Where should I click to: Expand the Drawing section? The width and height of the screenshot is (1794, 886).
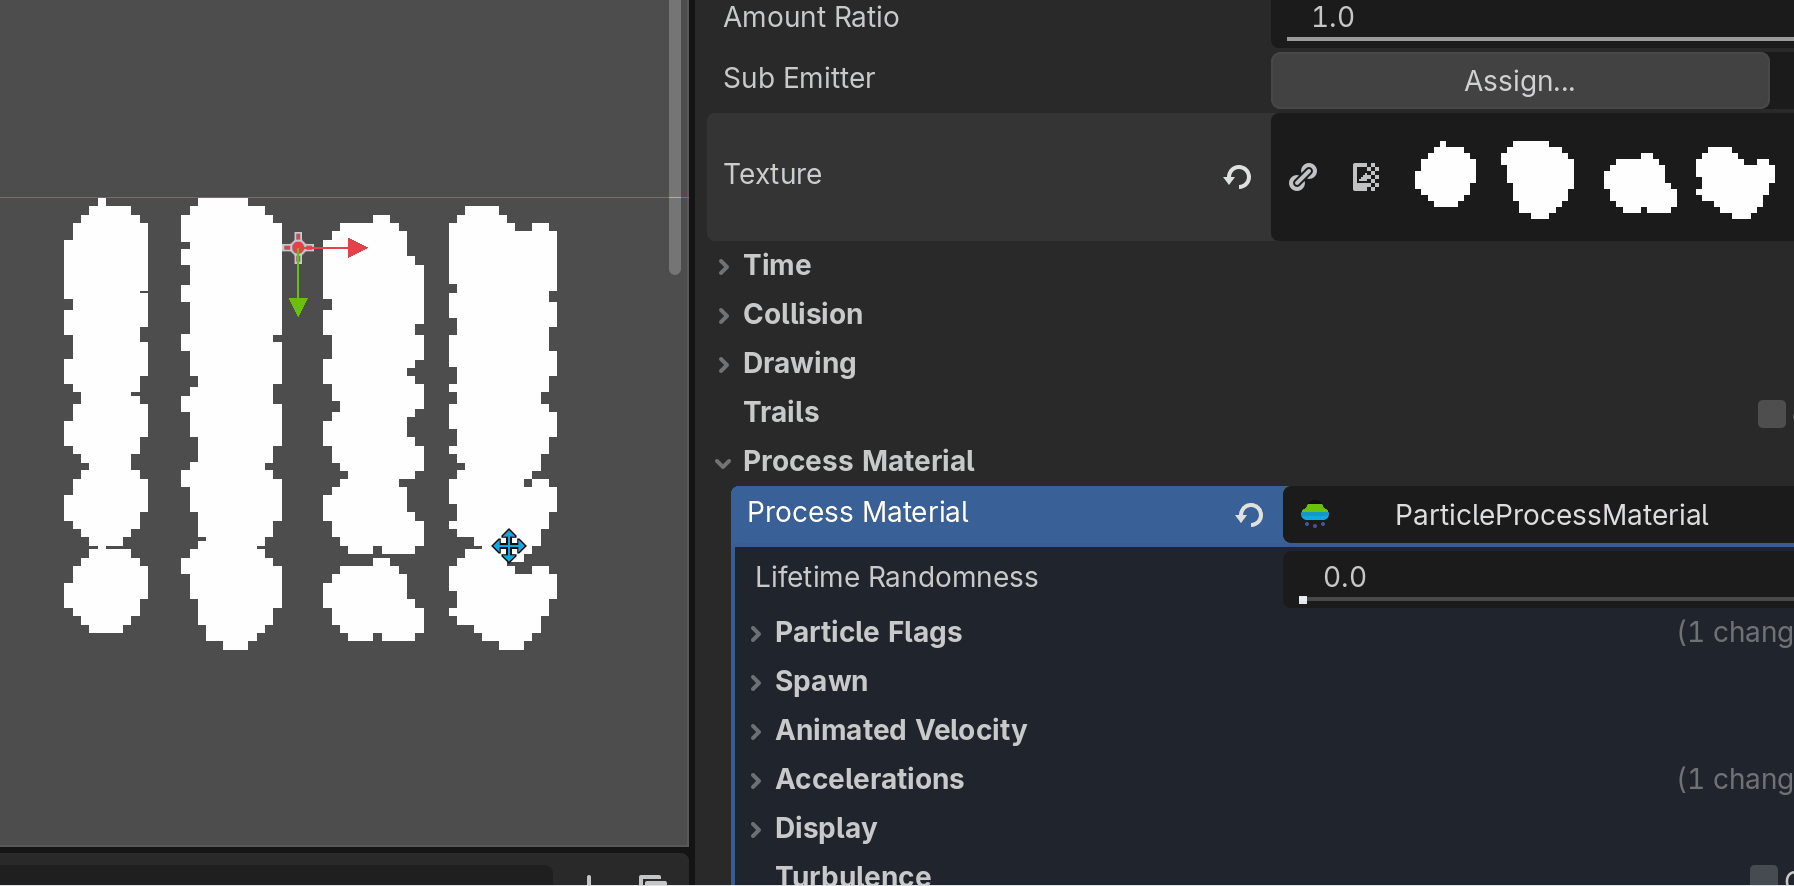tap(724, 364)
